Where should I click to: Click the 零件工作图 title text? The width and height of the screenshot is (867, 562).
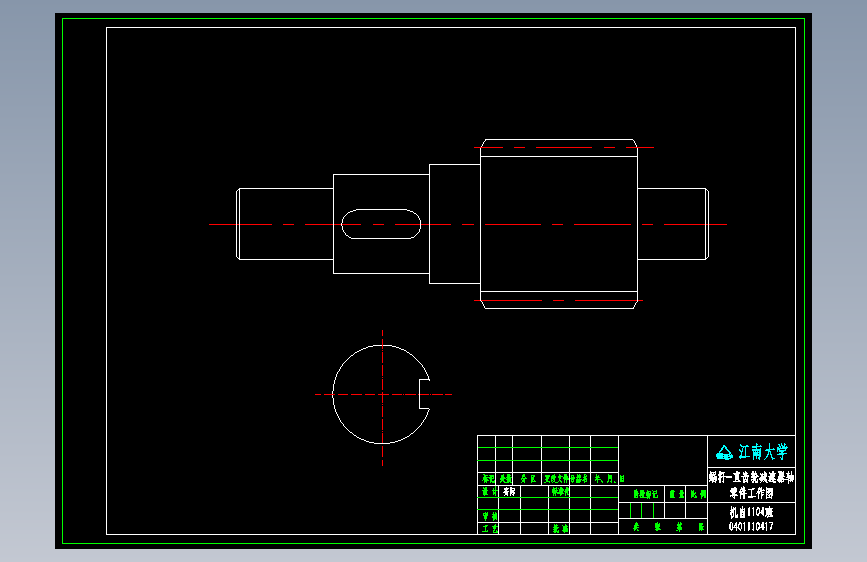[751, 492]
